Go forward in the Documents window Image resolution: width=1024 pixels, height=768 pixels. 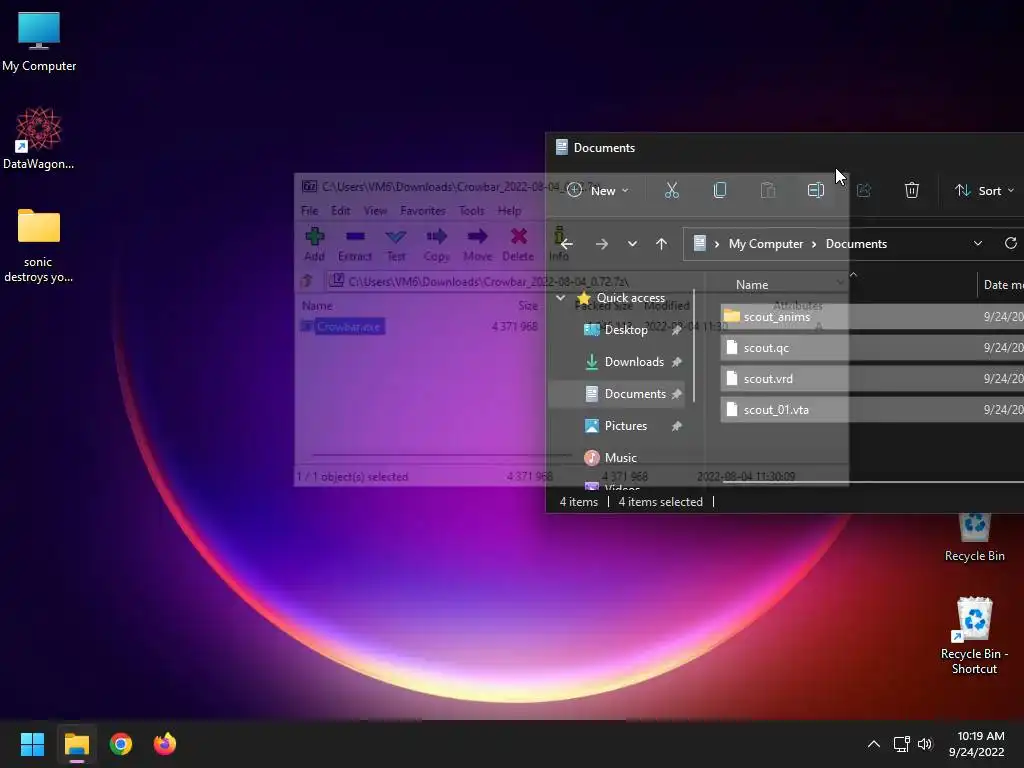(601, 244)
